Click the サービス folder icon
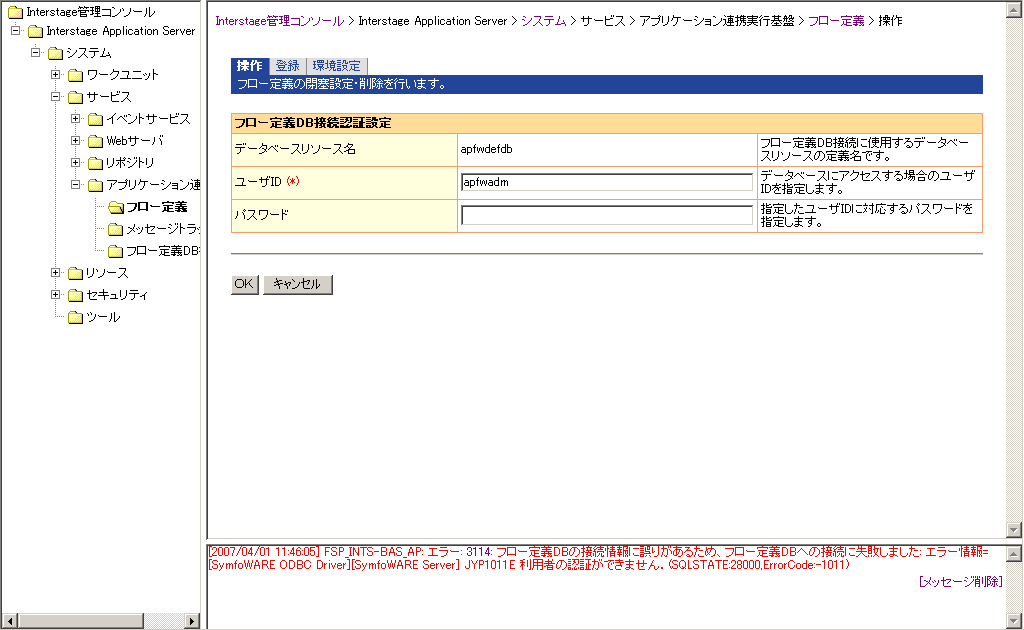This screenshot has height=630, width=1024. tap(76, 97)
